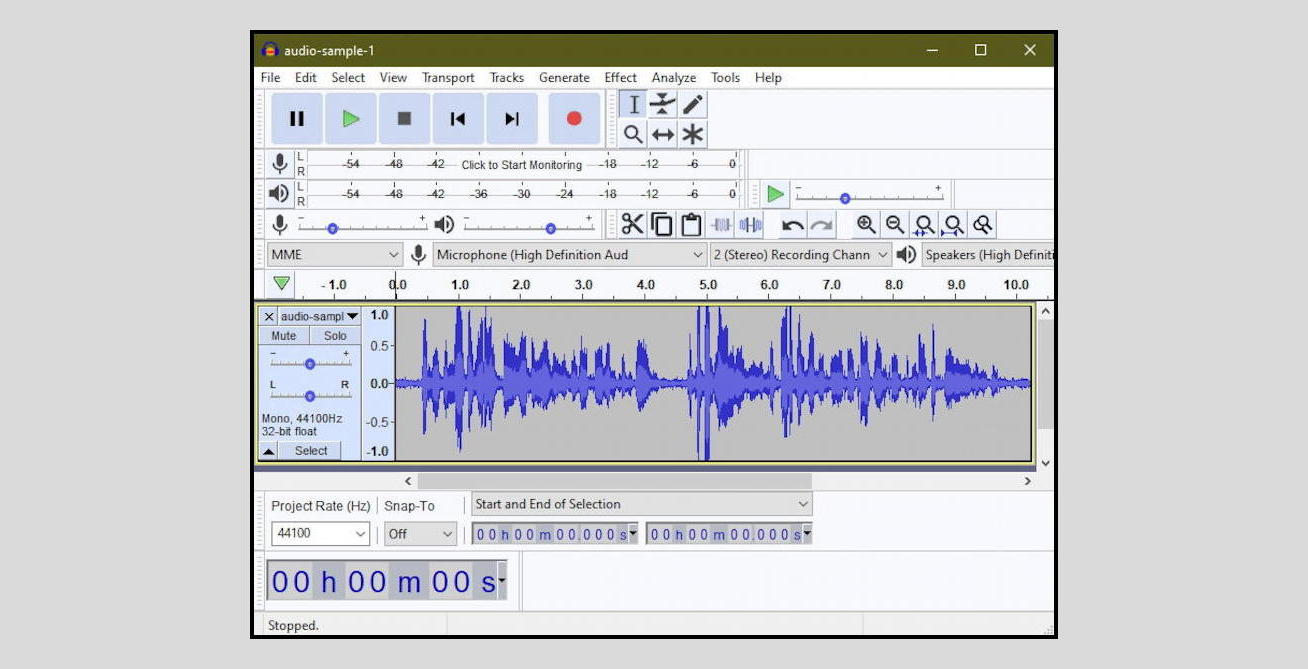Viewport: 1308px width, 669px height.
Task: Click the track's Select button
Action: [310, 450]
